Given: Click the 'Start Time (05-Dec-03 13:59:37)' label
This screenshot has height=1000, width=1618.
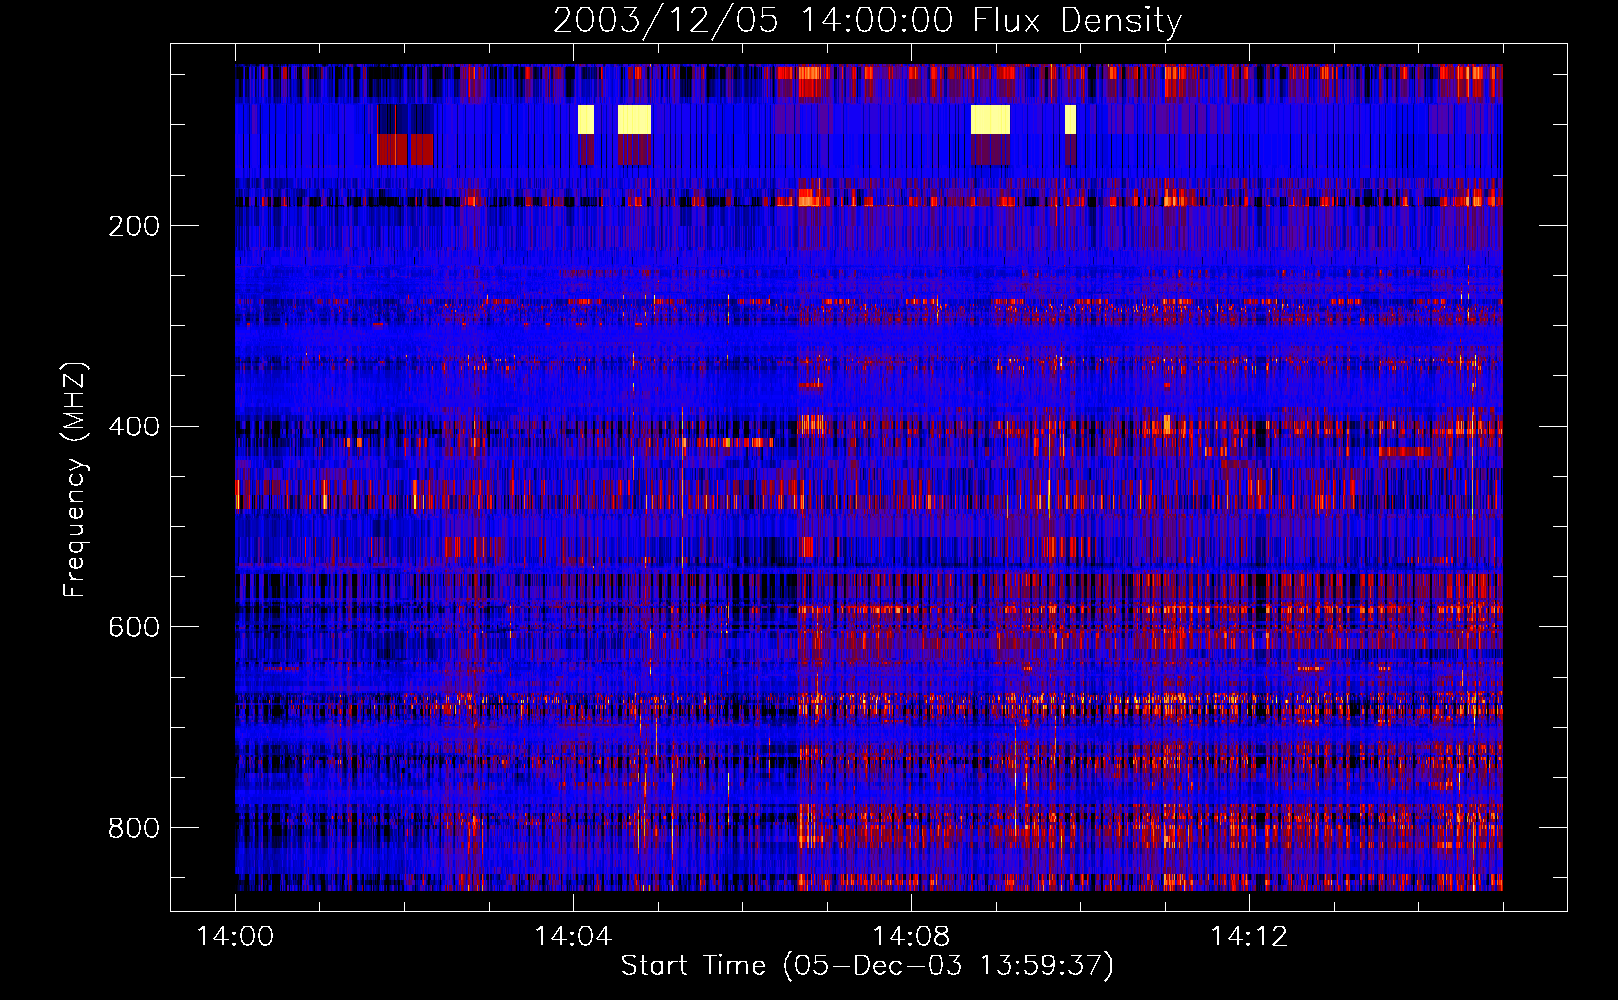Looking at the screenshot, I should pos(867,965).
